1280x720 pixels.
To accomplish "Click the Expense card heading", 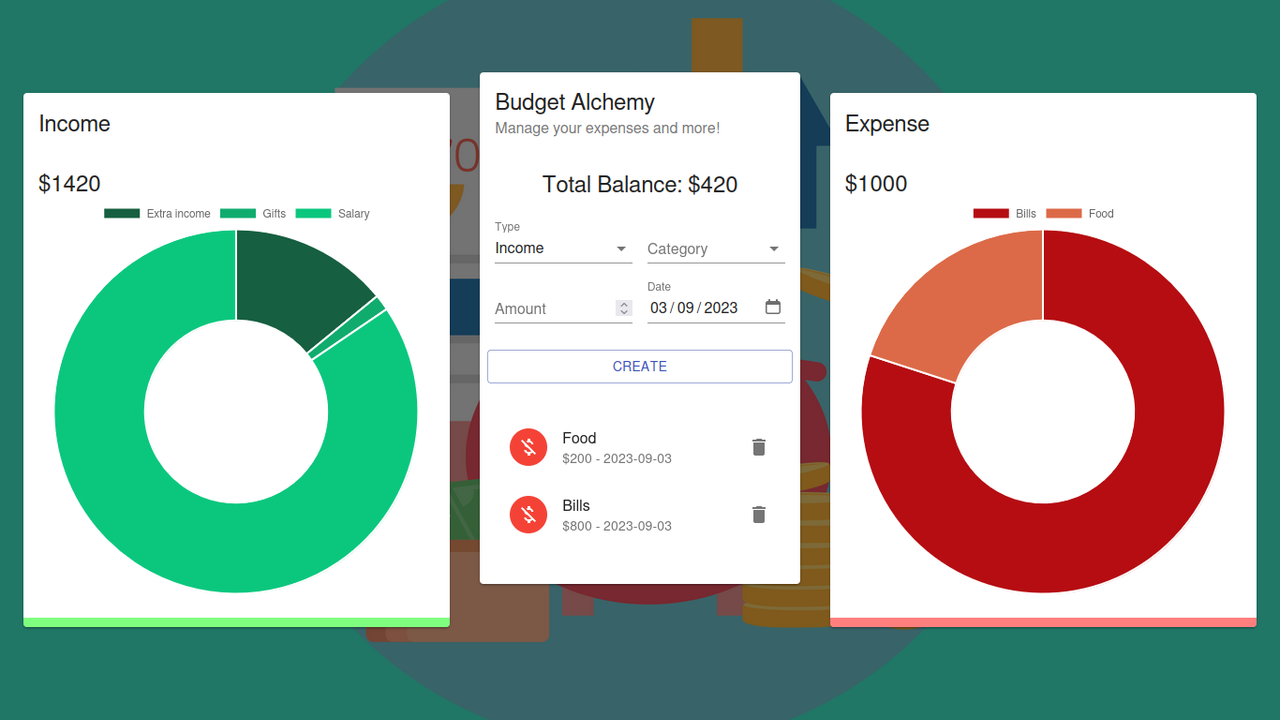I will click(887, 124).
